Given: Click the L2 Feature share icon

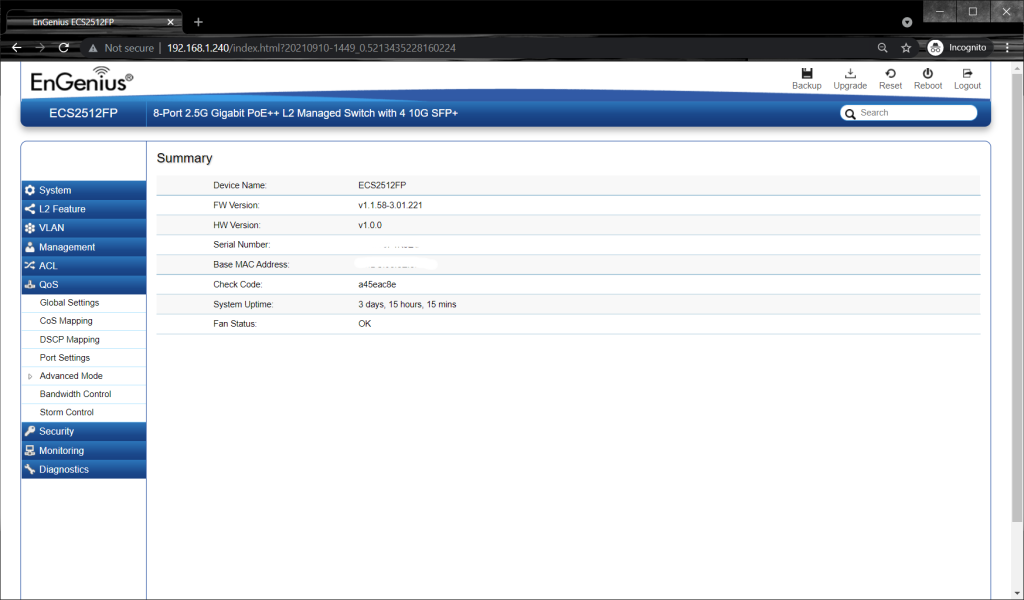Looking at the screenshot, I should pos(30,209).
